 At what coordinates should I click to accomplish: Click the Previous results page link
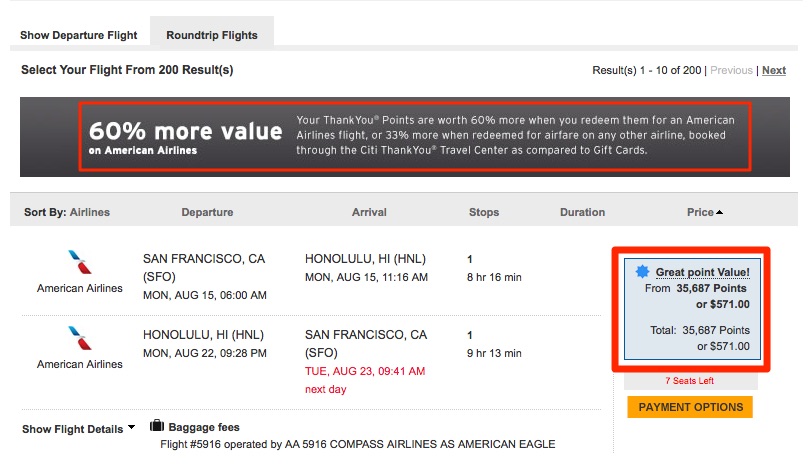pos(731,70)
